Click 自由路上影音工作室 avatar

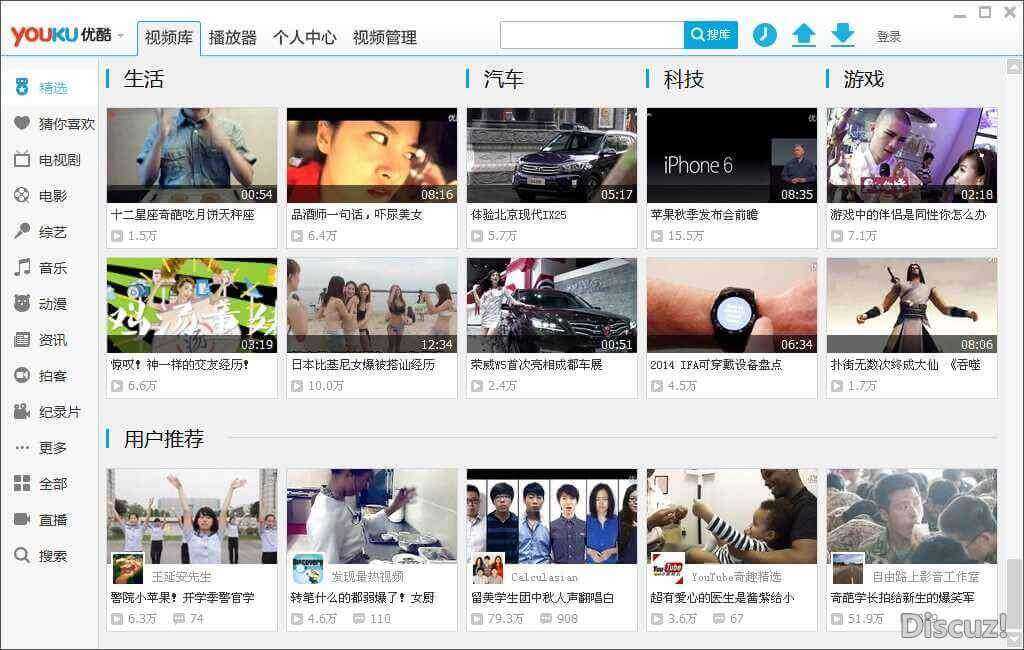848,568
